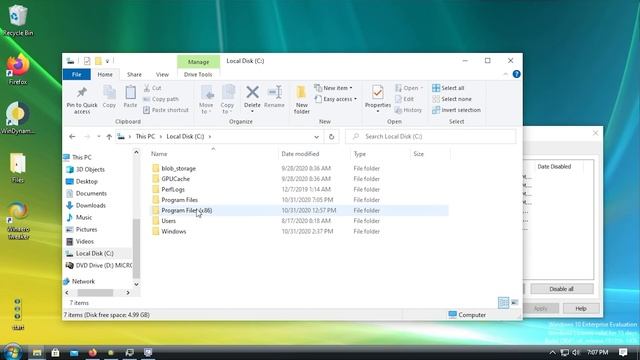Switch to the View ribbon tab

click(x=162, y=74)
